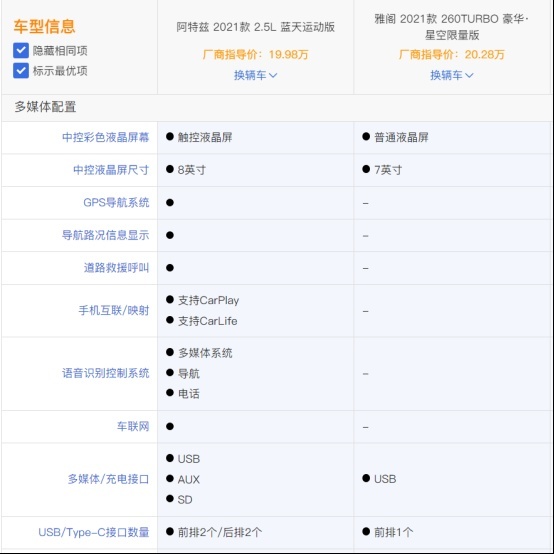The width and height of the screenshot is (554, 554).
Task: Uncheck the 隐藏相同项 checkbox
Action: coord(21,51)
